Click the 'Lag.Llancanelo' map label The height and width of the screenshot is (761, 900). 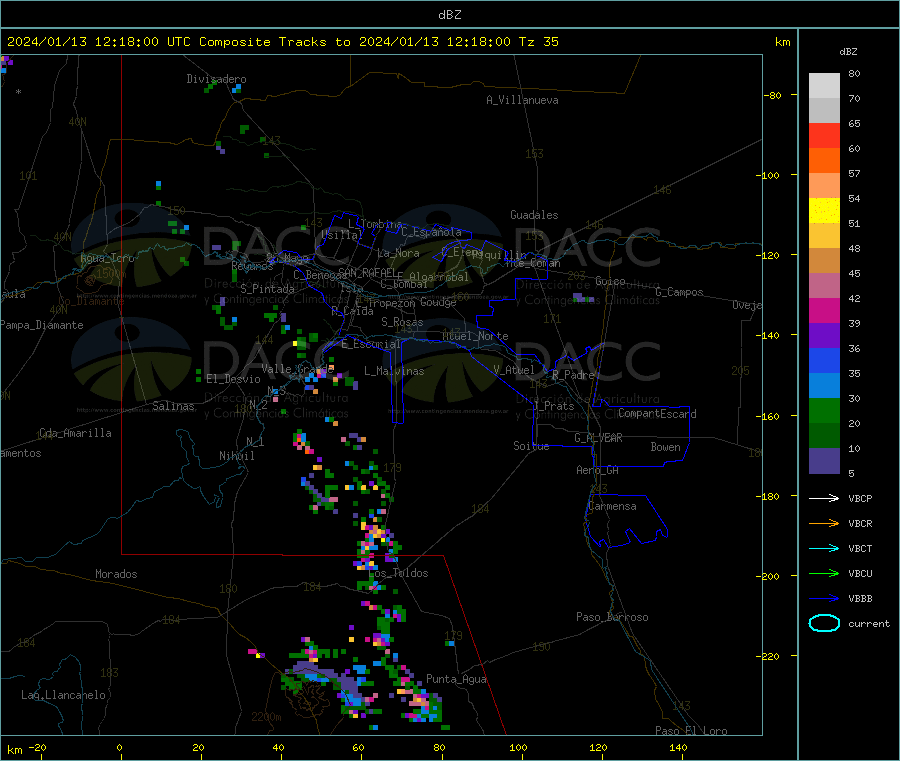[x=64, y=695]
